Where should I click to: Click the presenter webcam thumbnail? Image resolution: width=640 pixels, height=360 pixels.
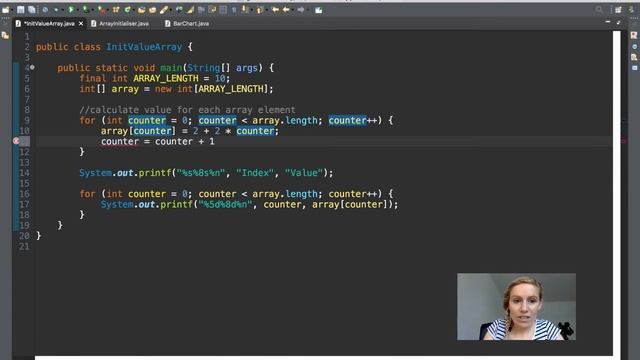[516, 307]
